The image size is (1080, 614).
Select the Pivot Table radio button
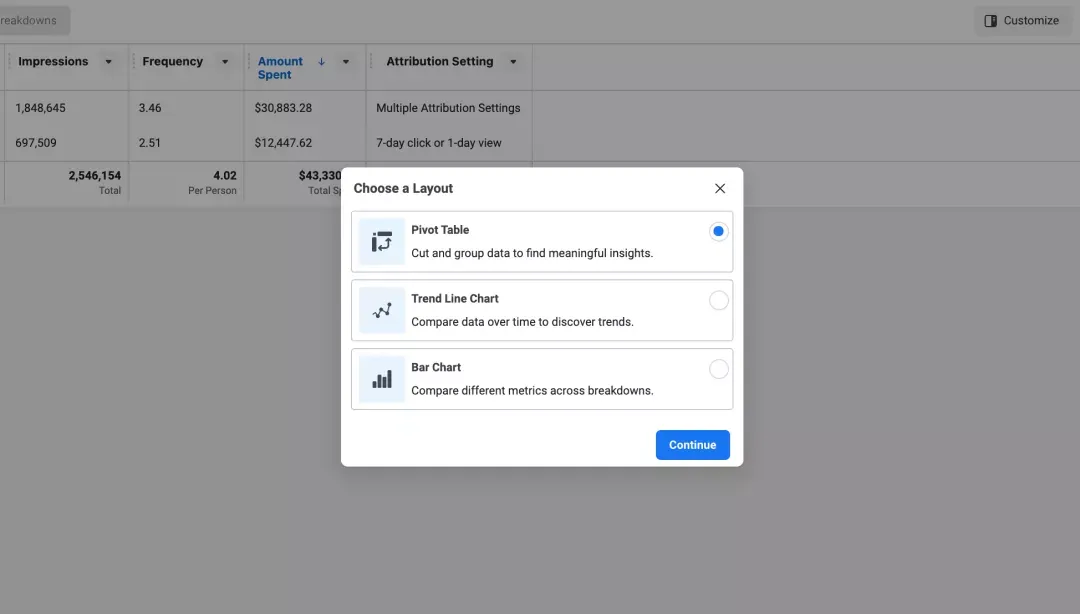[x=718, y=232]
